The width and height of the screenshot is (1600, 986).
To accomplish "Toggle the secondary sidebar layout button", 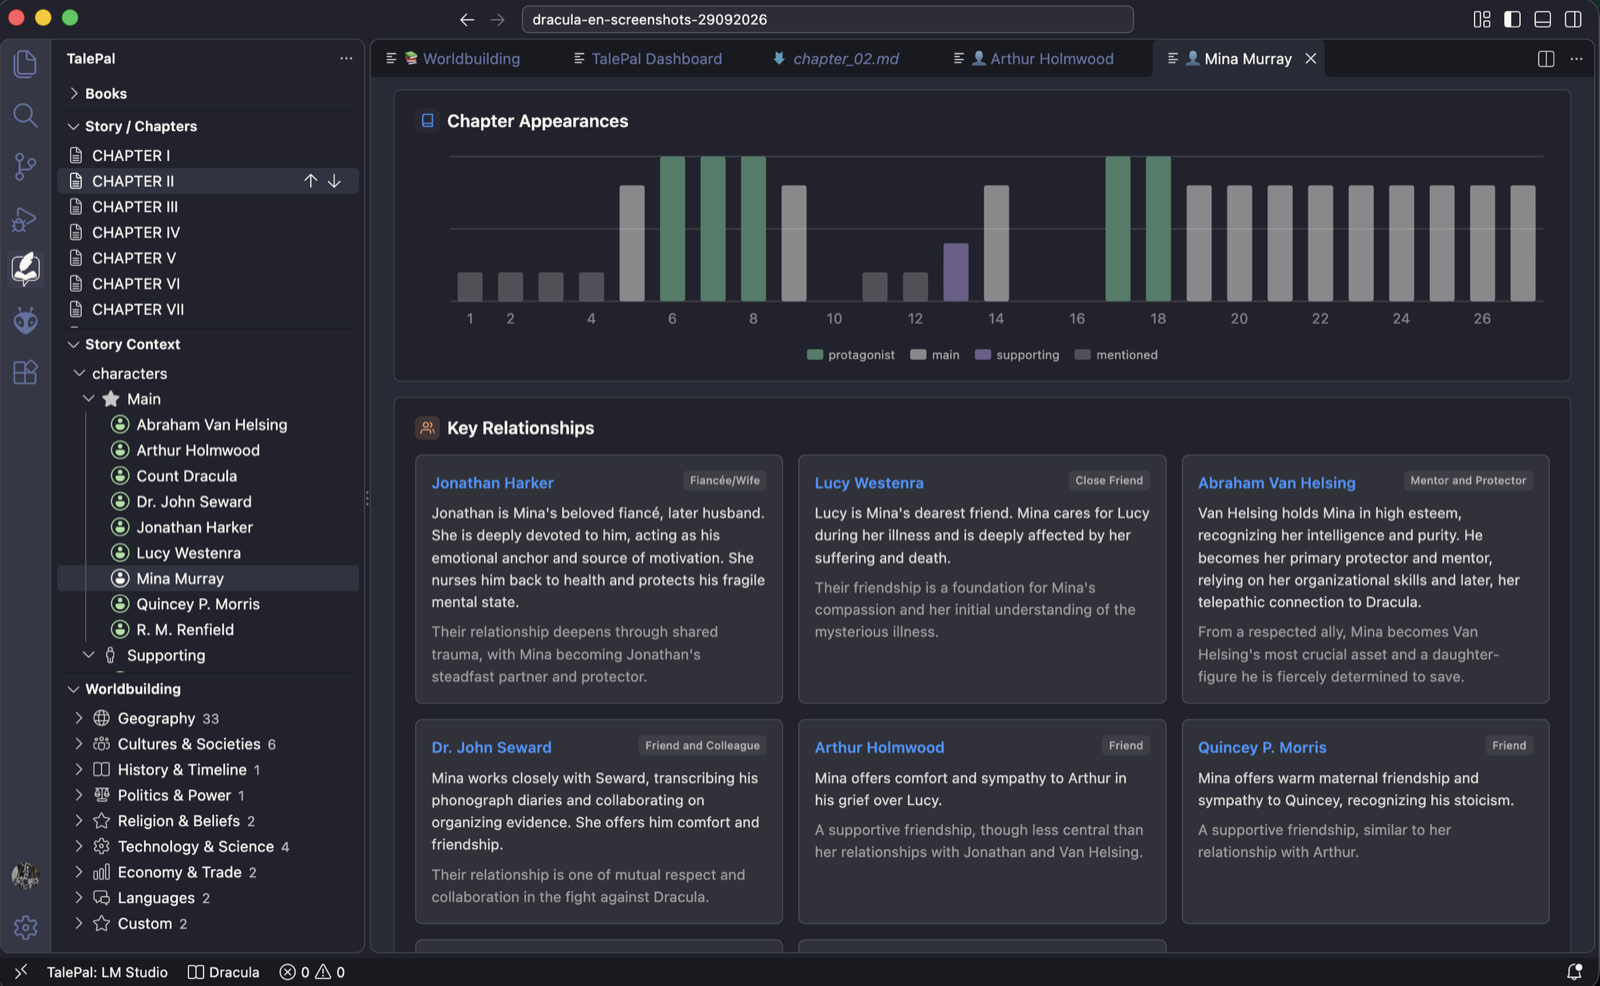I will (x=1573, y=19).
